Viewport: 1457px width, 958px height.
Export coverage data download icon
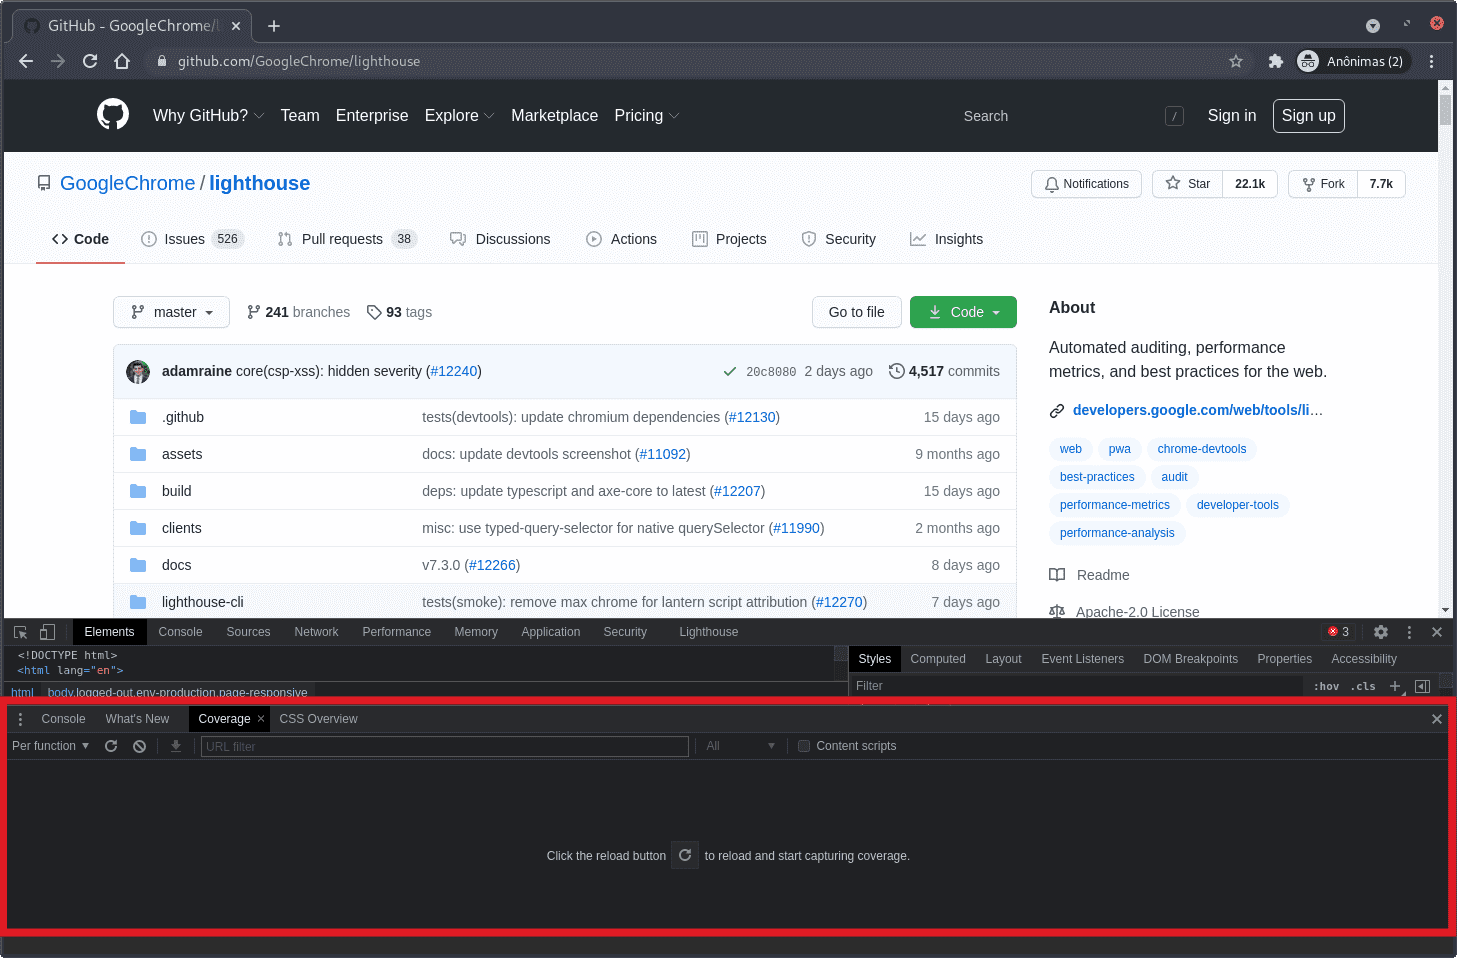click(176, 746)
